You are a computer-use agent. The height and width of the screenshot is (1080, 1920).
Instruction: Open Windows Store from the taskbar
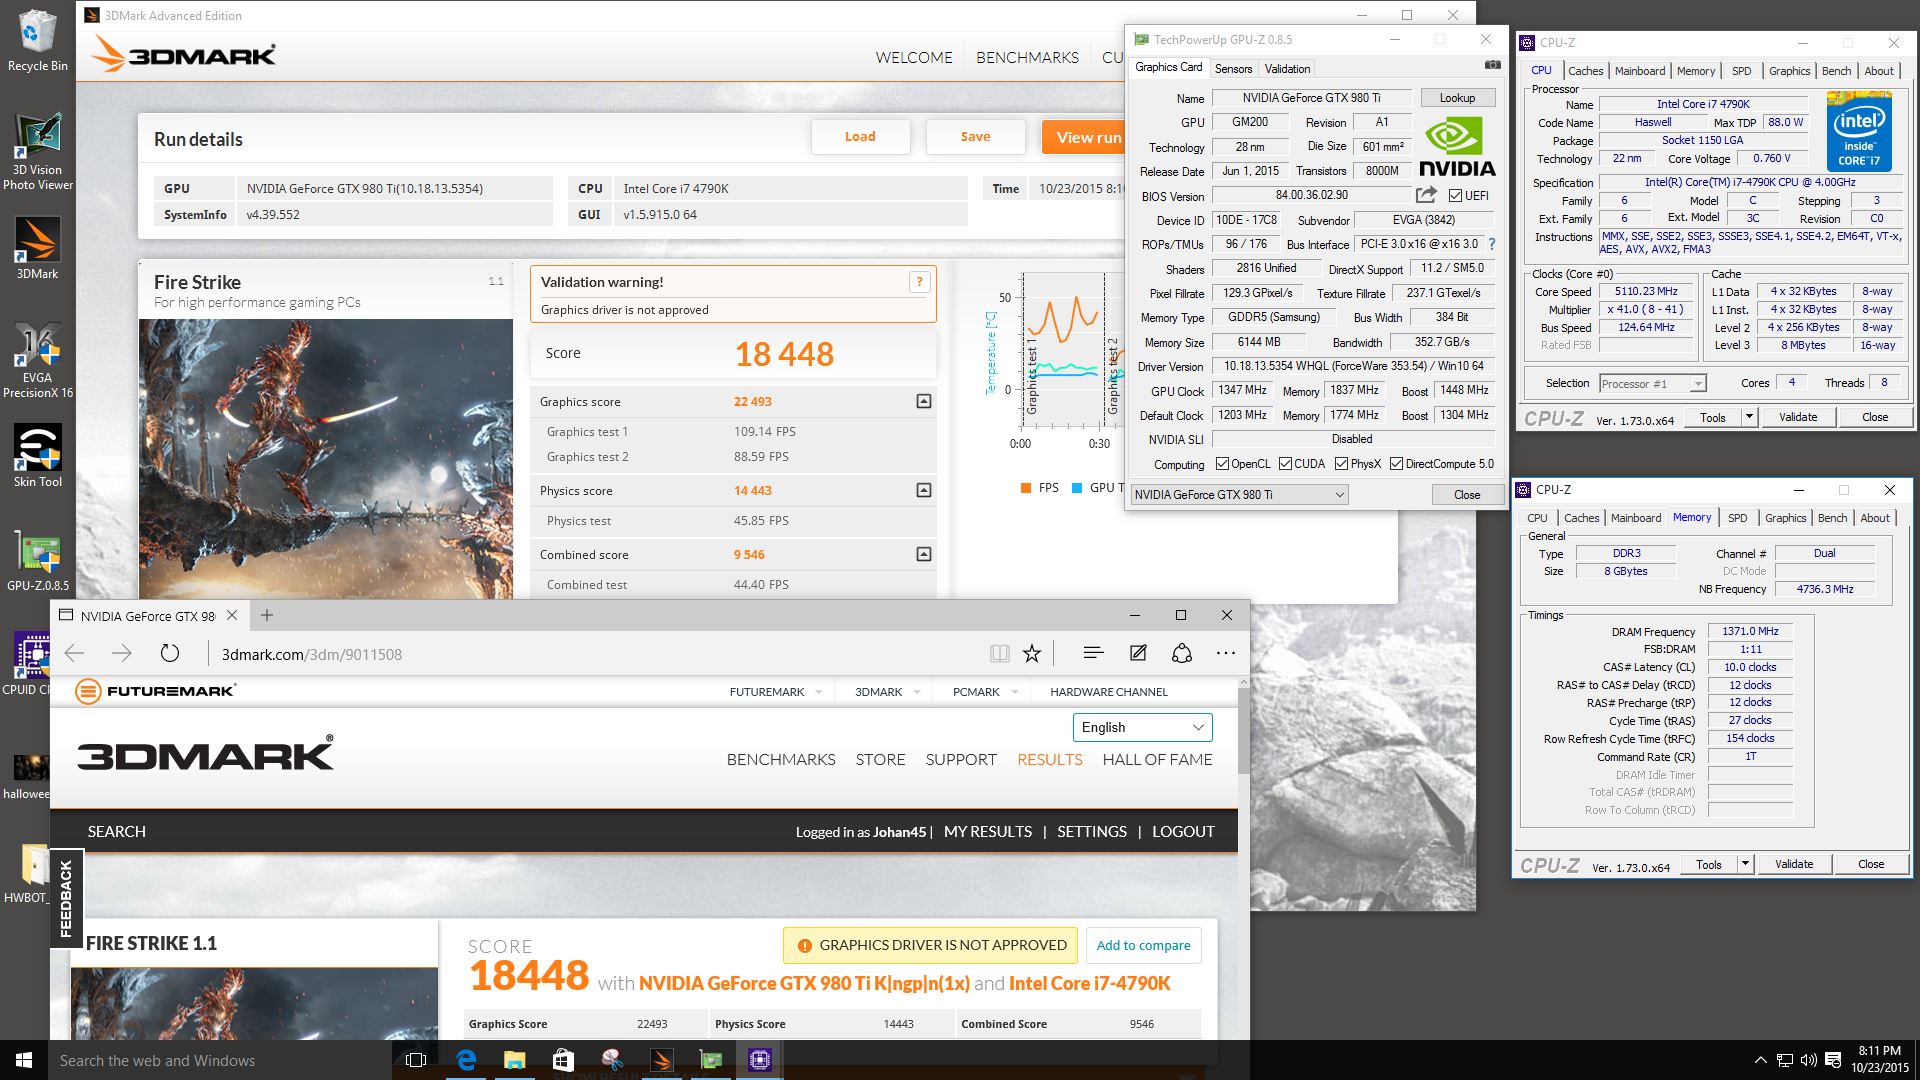tap(563, 1060)
